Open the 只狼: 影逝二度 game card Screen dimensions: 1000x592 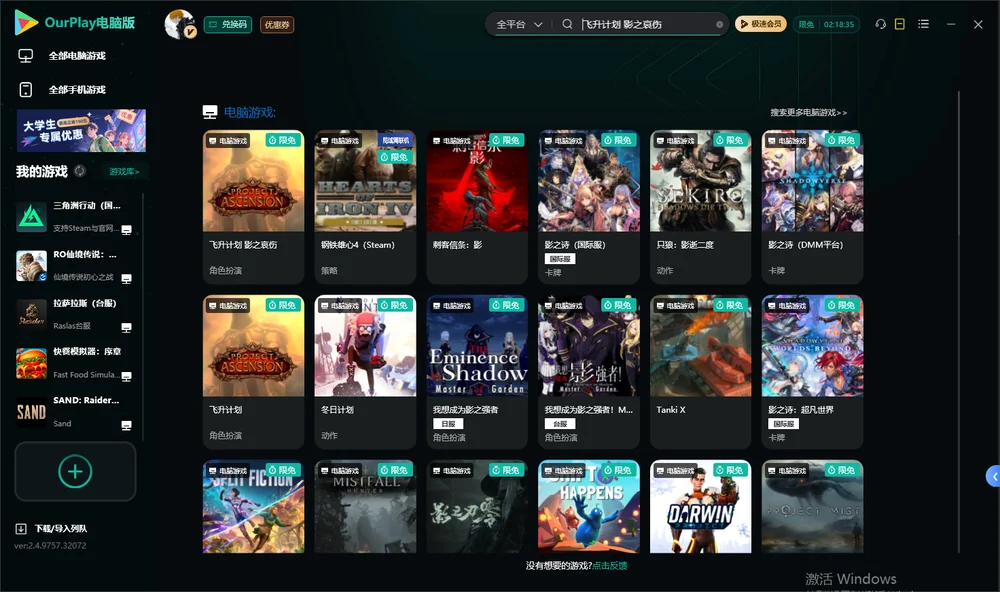point(700,207)
